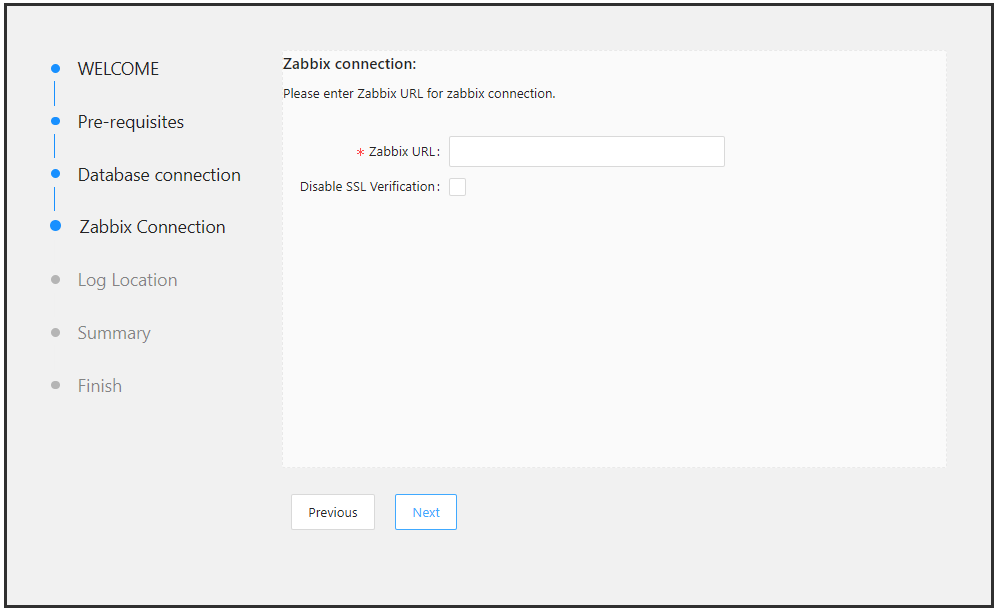
Task: Go to the Next step
Action: point(426,512)
